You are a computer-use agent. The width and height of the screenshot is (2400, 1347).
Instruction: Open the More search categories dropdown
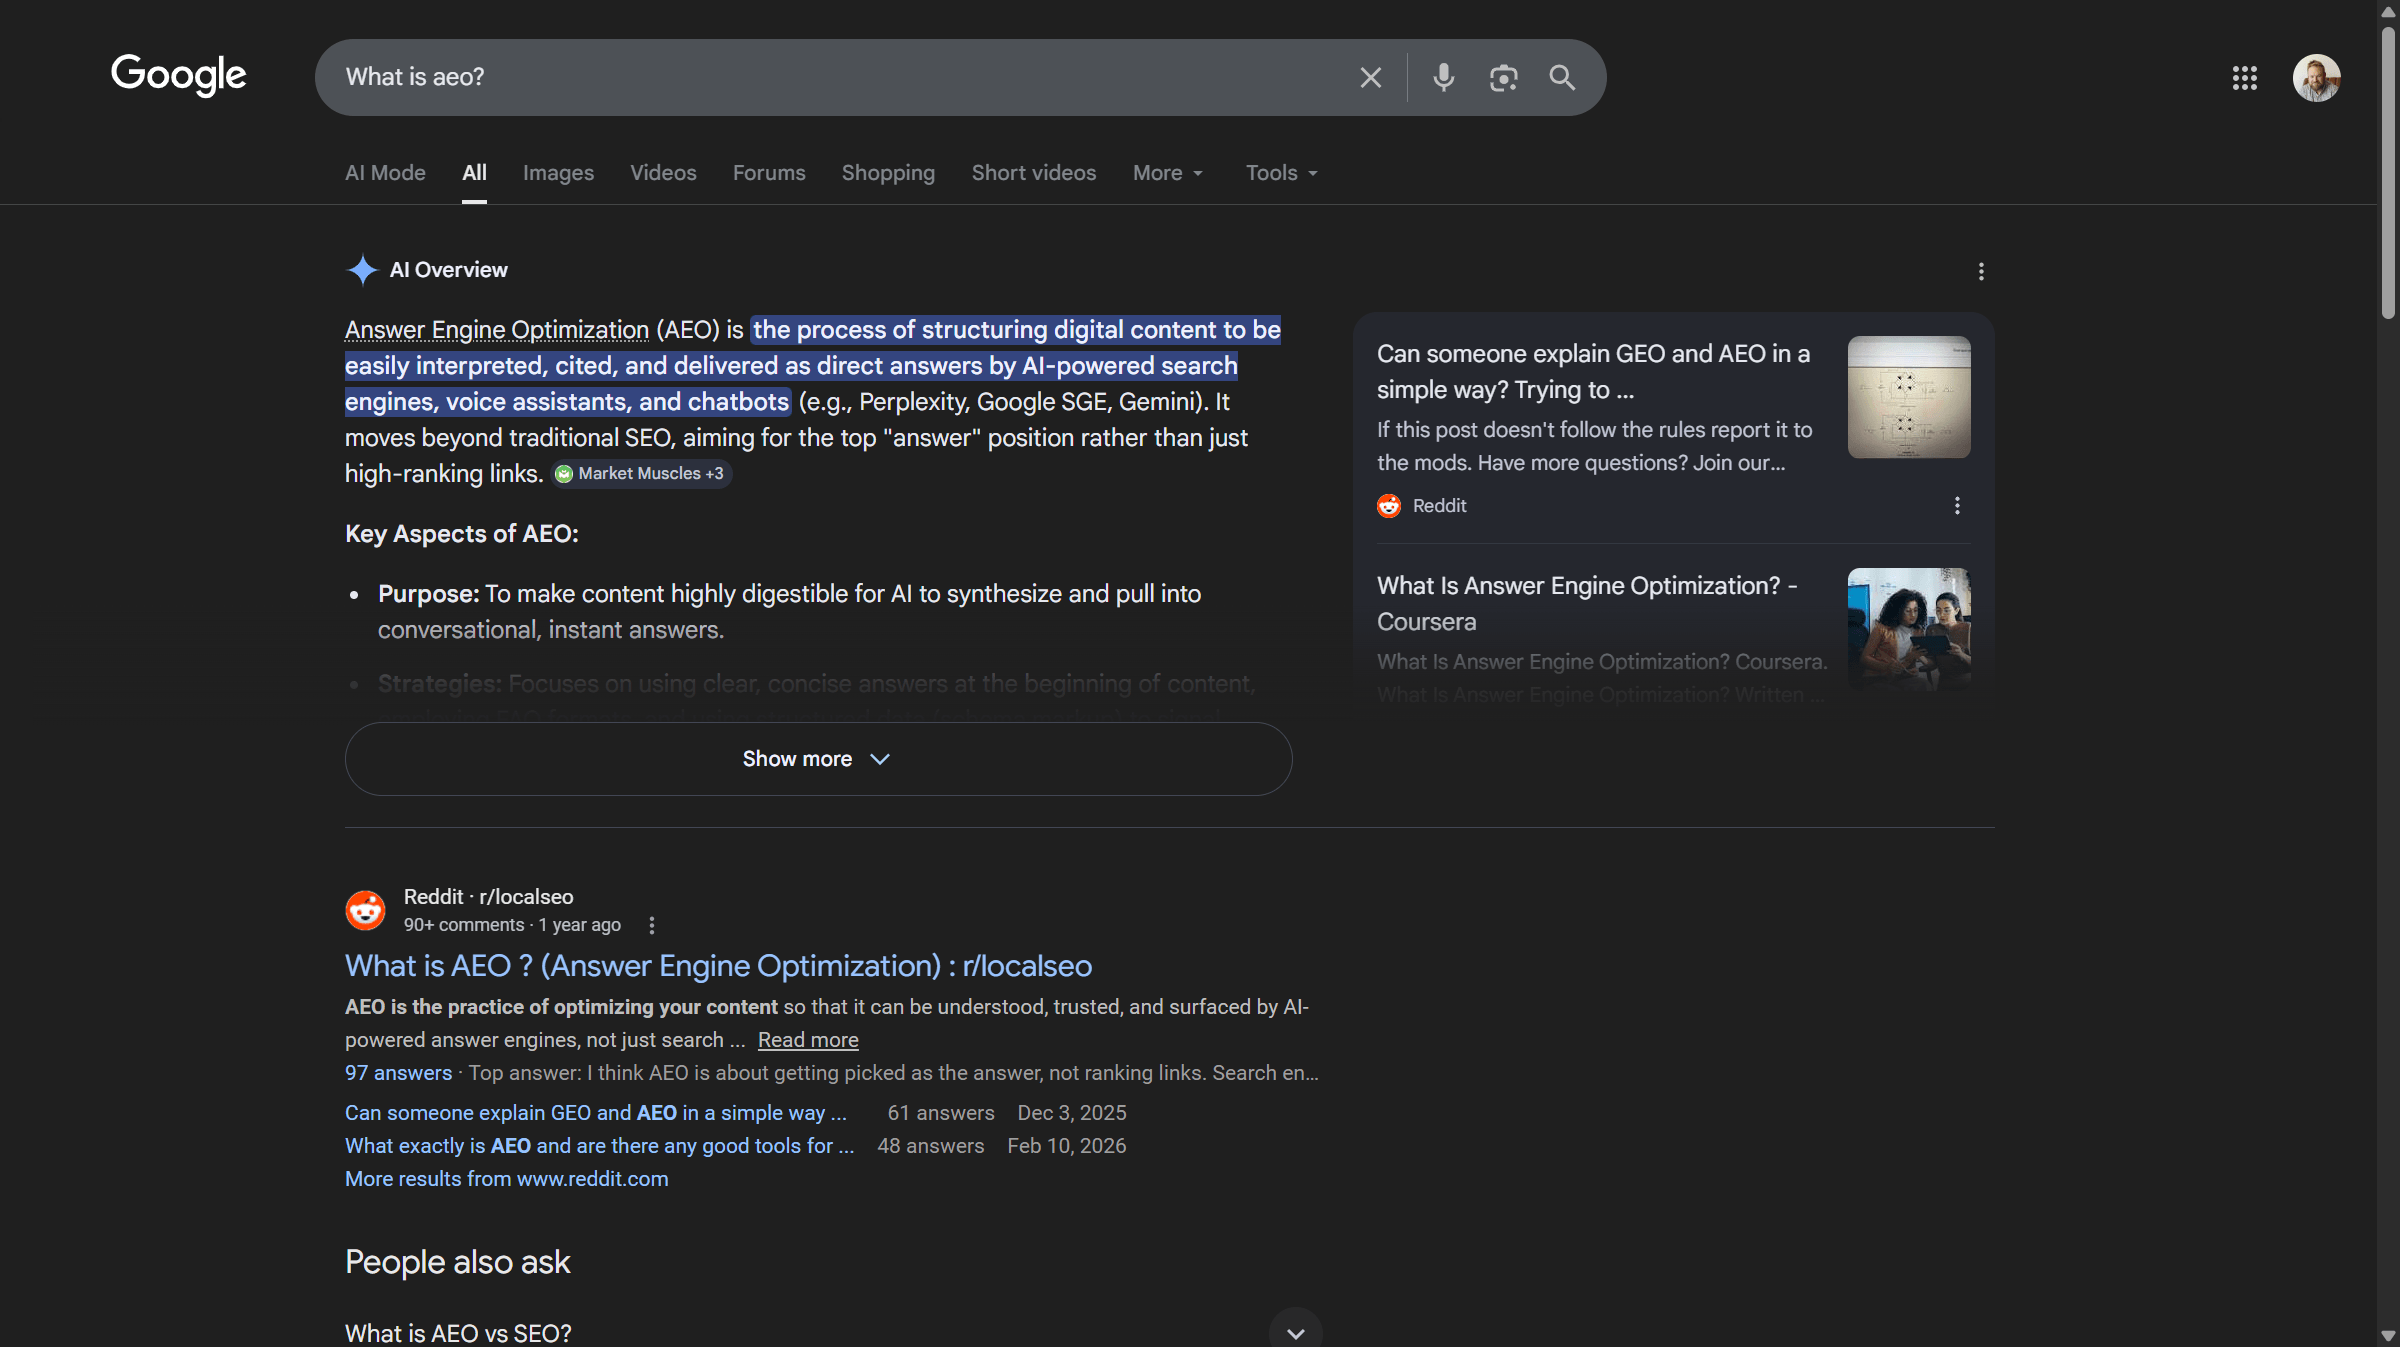tap(1166, 172)
